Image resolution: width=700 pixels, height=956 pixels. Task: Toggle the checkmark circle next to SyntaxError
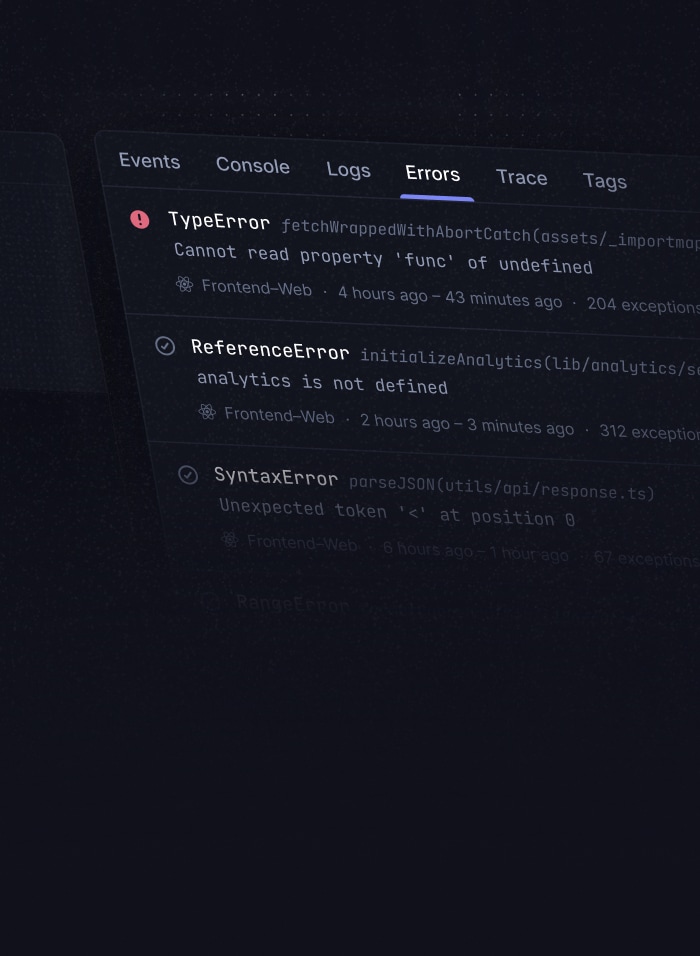188,474
